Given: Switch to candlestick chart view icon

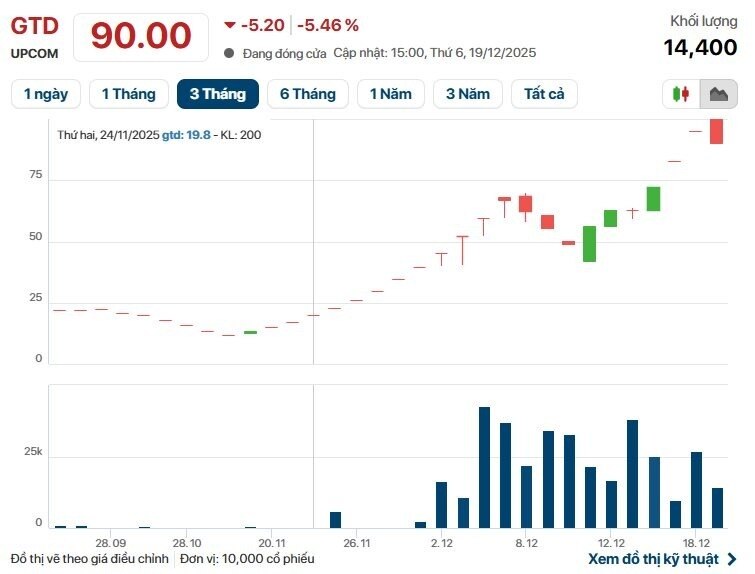Looking at the screenshot, I should 682,94.
